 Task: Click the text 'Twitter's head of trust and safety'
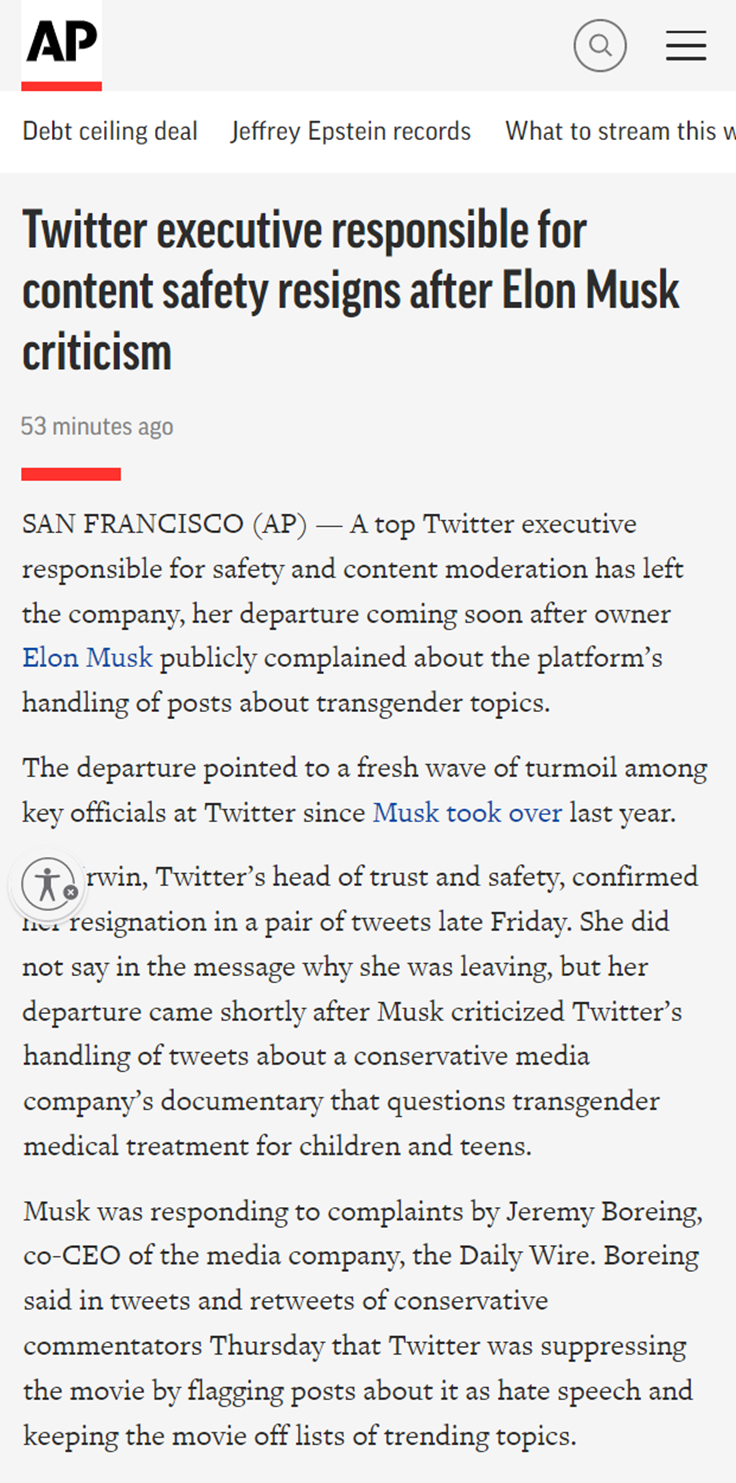coord(351,877)
